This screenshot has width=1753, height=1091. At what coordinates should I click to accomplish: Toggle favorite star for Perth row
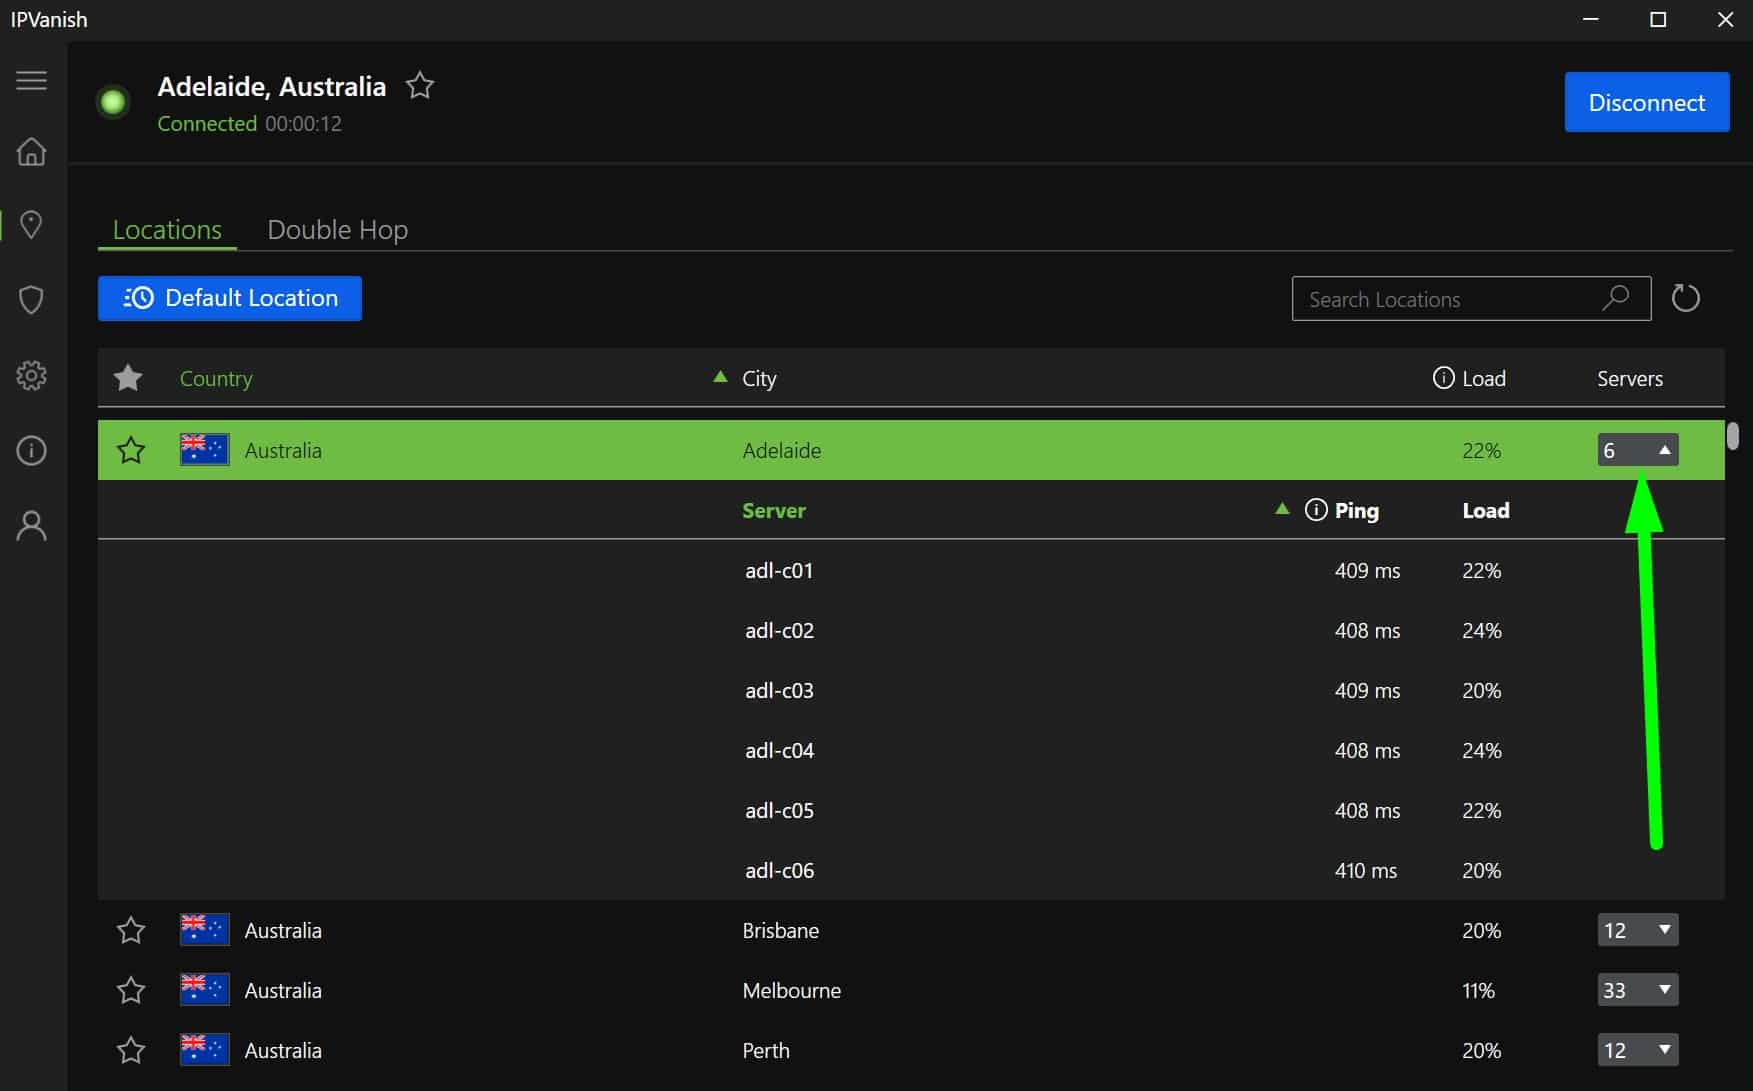click(131, 1050)
